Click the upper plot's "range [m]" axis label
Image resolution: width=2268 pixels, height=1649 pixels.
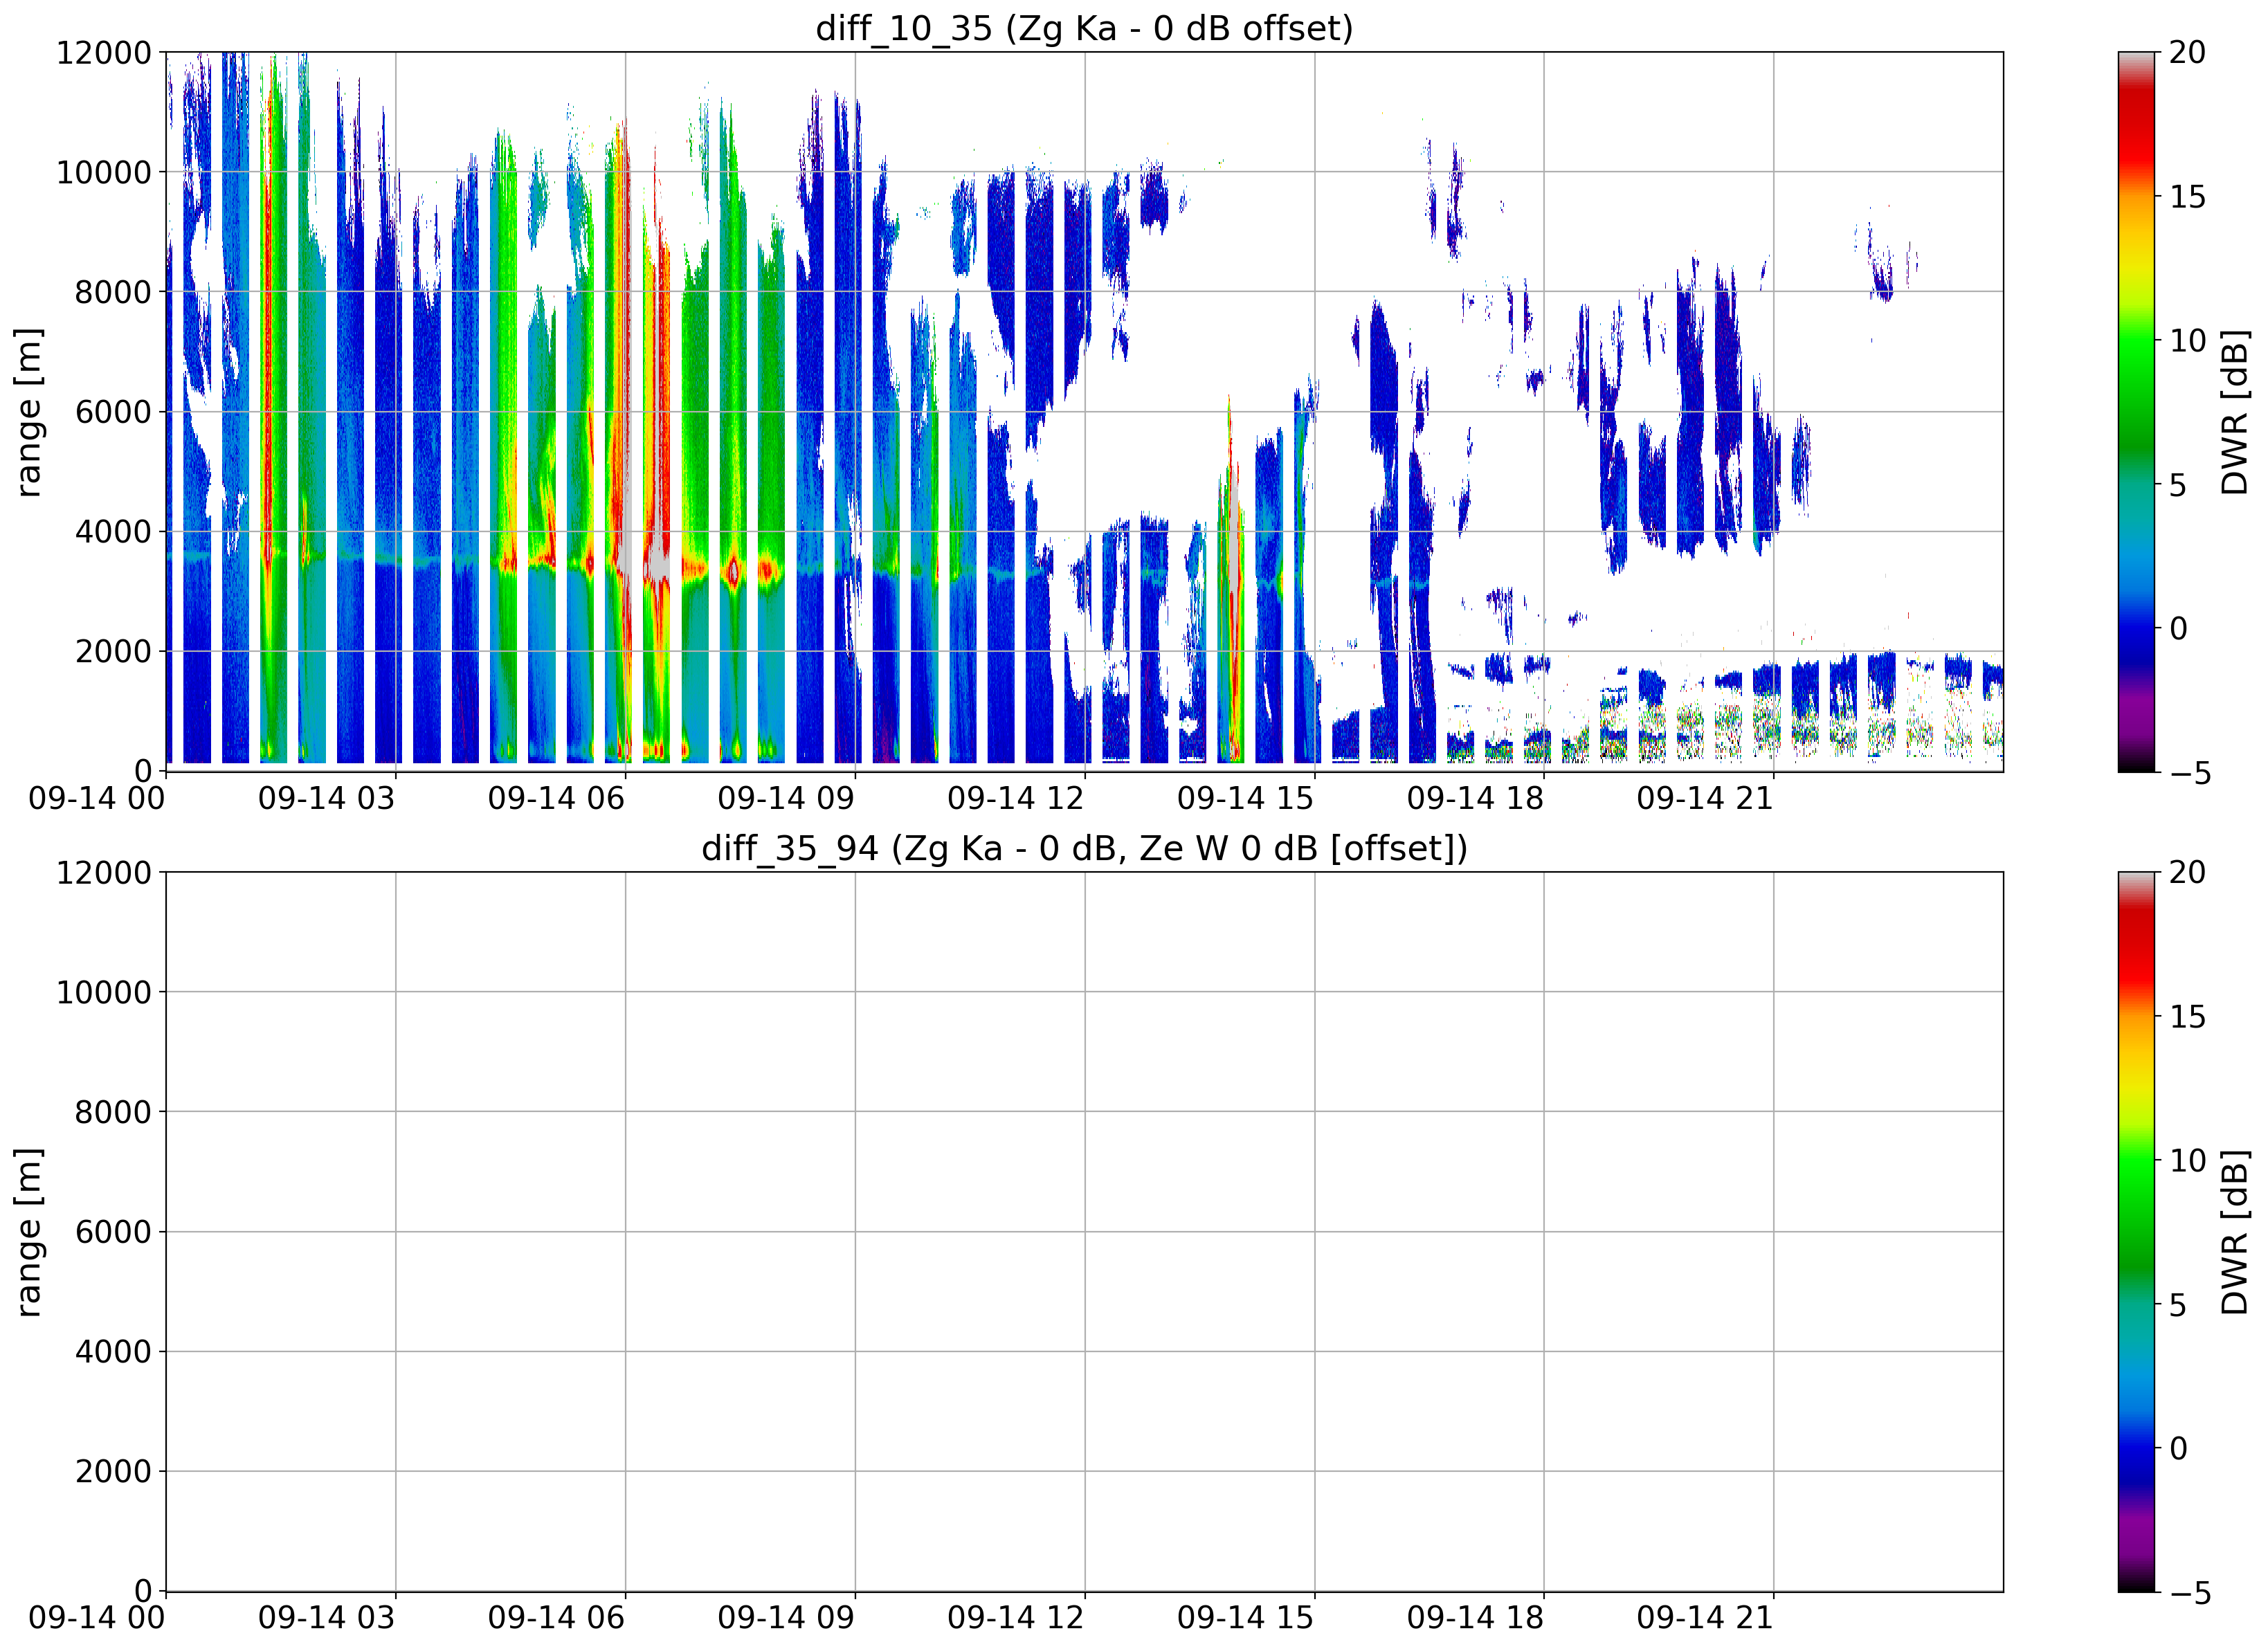click(x=29, y=412)
